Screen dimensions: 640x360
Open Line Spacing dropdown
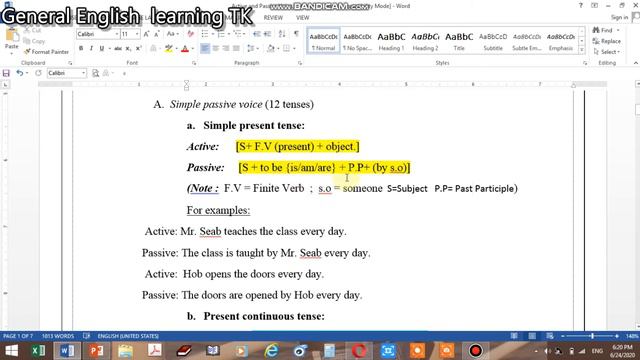click(x=252, y=49)
